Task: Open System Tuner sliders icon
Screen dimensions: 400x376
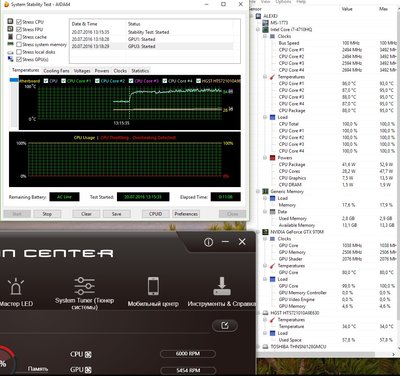Action: 84,286
